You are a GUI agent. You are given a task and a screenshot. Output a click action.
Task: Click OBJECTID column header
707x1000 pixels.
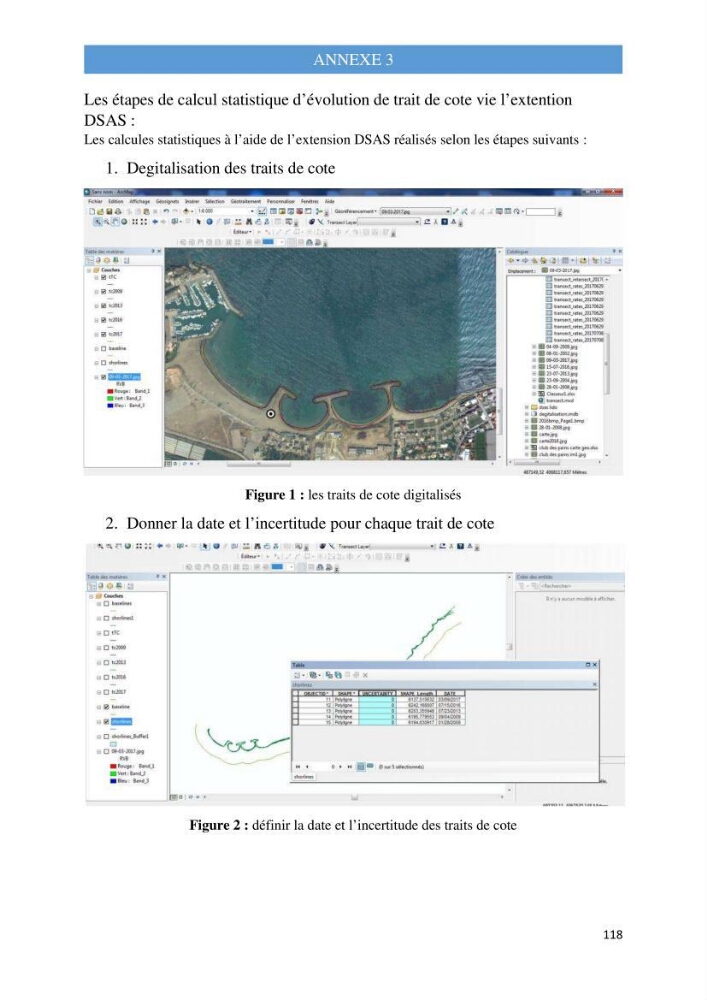click(315, 693)
